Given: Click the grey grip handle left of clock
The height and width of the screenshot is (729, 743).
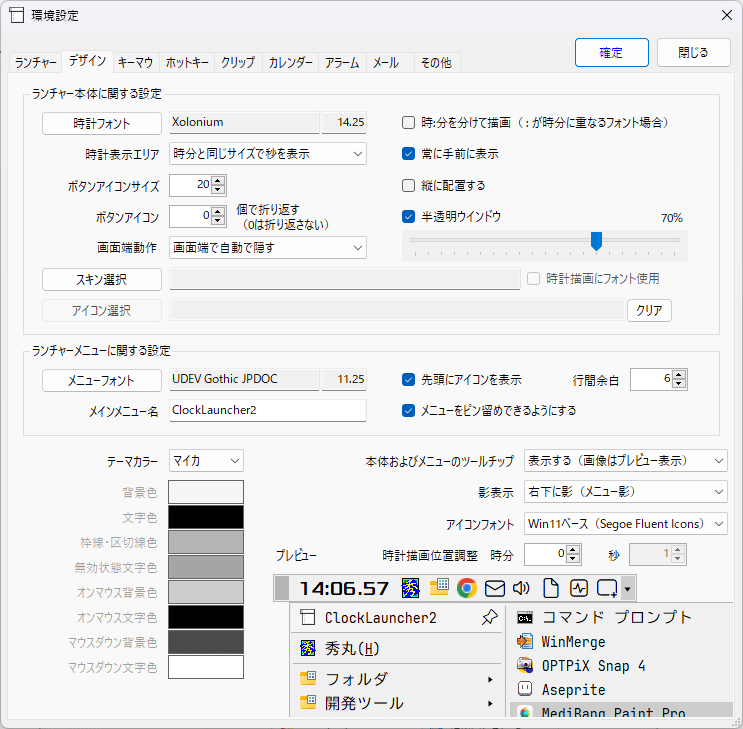Looking at the screenshot, I should coord(282,588).
